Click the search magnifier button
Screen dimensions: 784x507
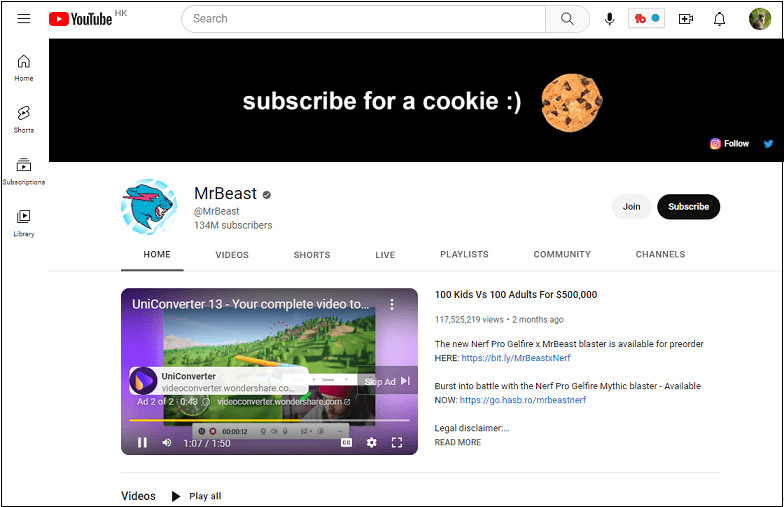click(x=567, y=19)
